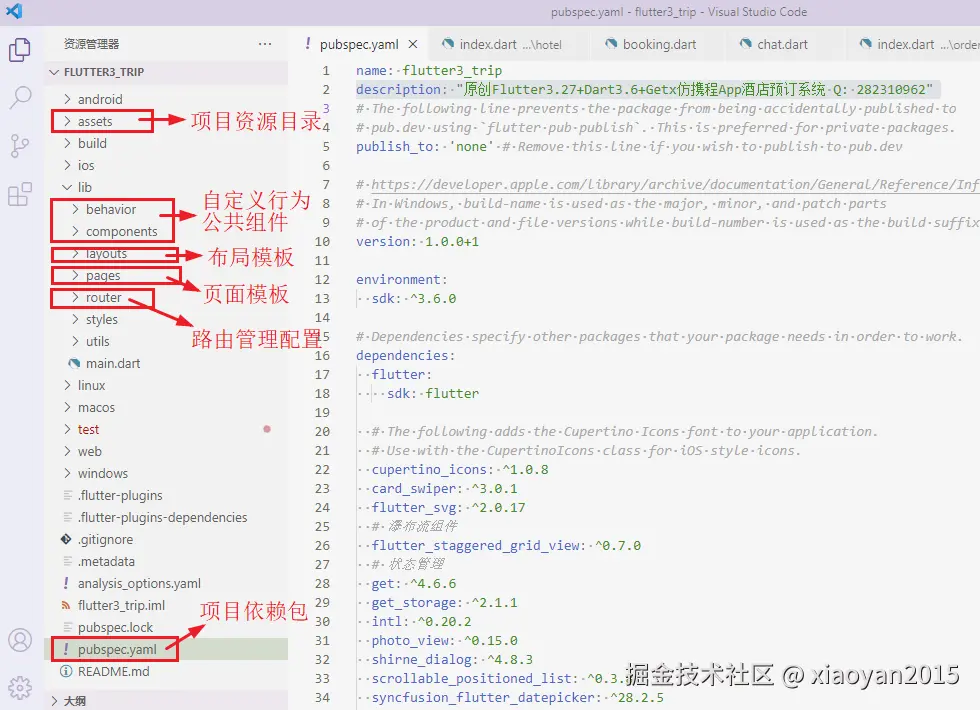The height and width of the screenshot is (710, 980).
Task: Click the Dart icon on booking.dart tab
Action: click(x=611, y=44)
